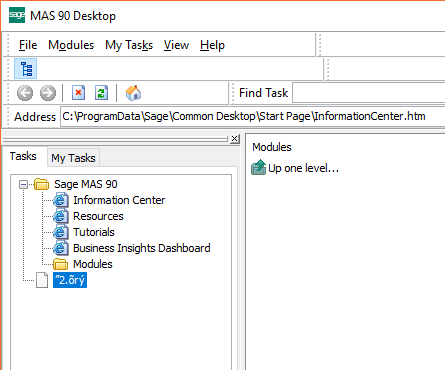The image size is (445, 370).
Task: Click the Modules heading in the right pane
Action: (x=272, y=147)
